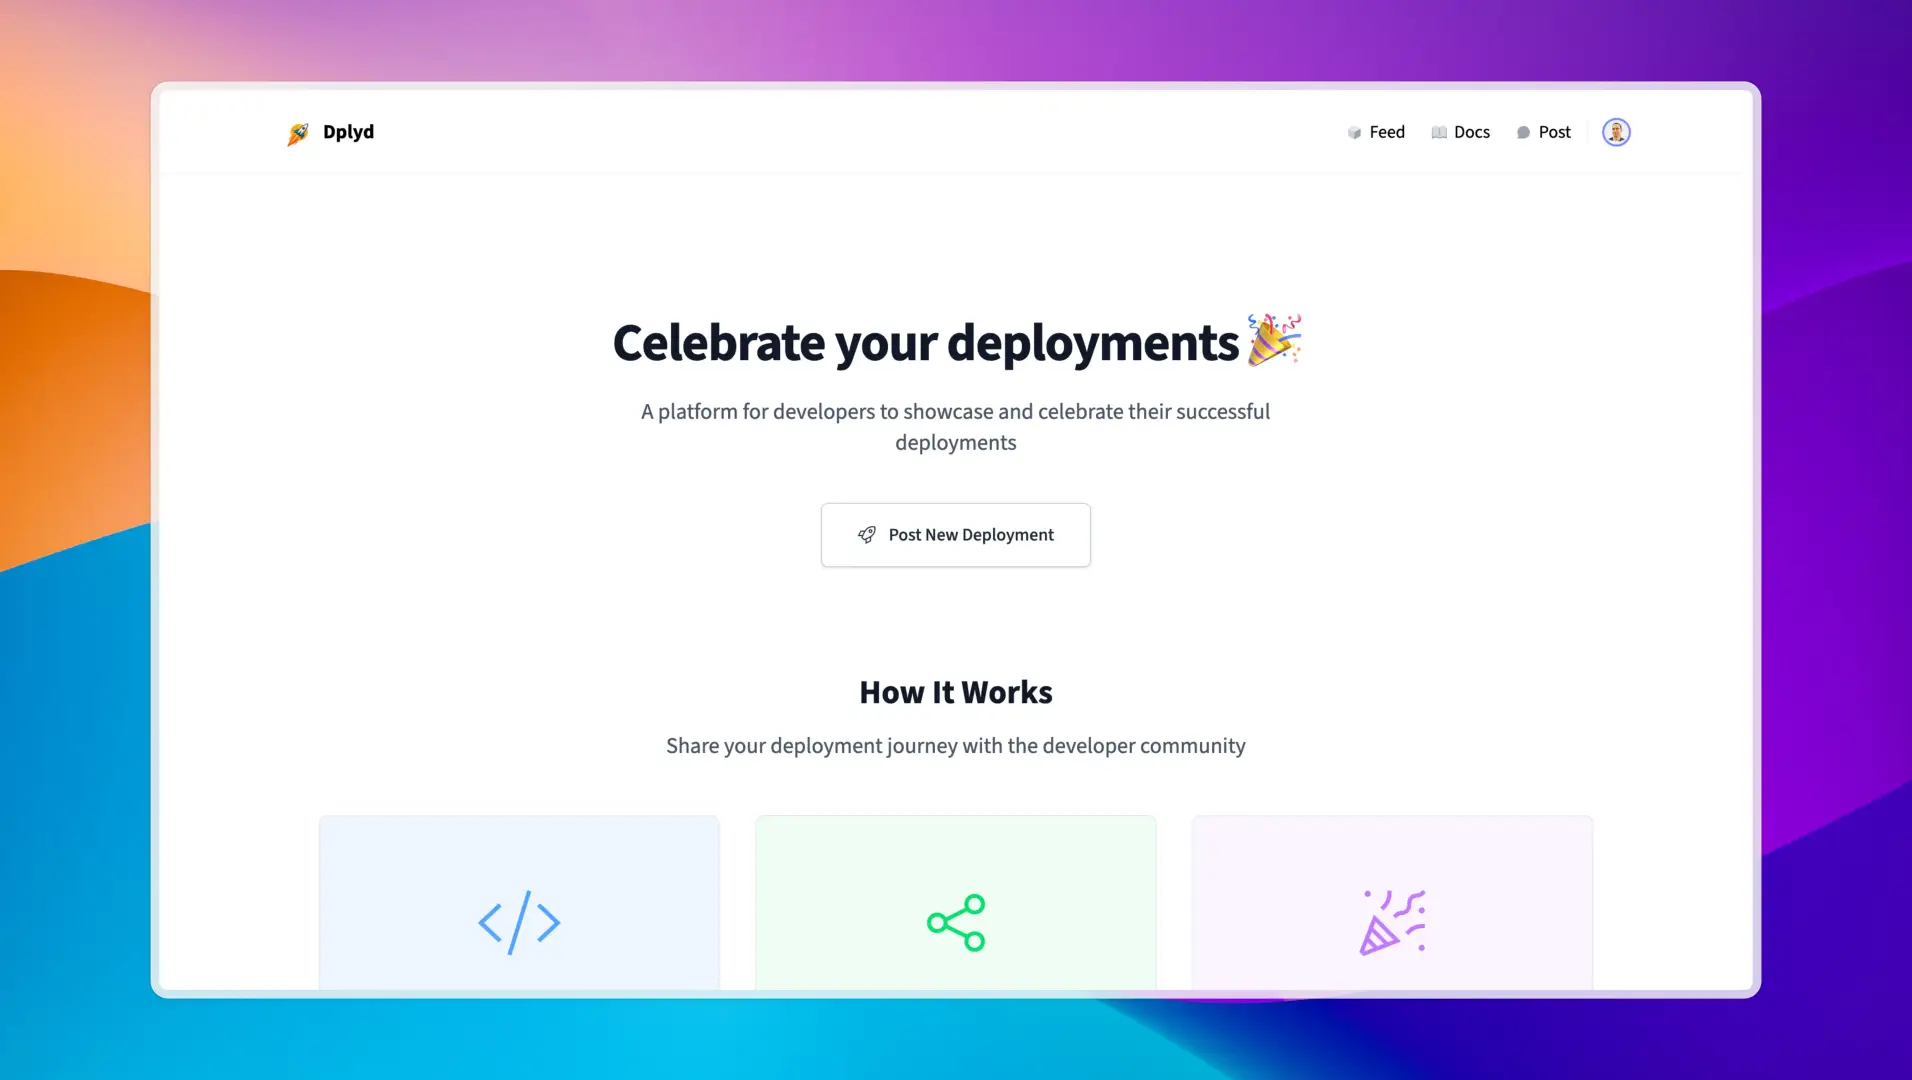Go to the Docs section
The image size is (1912, 1080).
pyautogui.click(x=1471, y=132)
